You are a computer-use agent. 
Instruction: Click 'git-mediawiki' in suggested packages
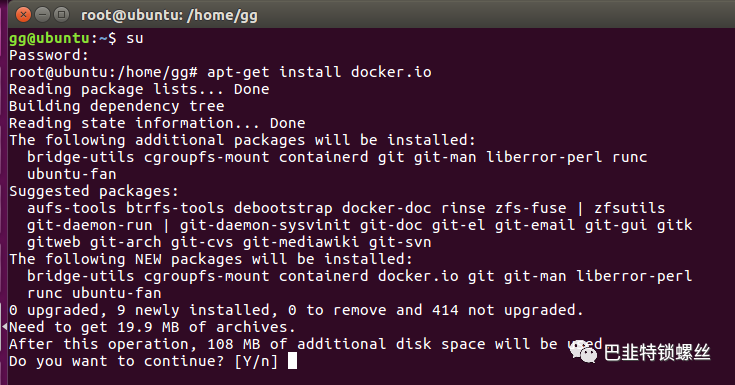(x=301, y=242)
